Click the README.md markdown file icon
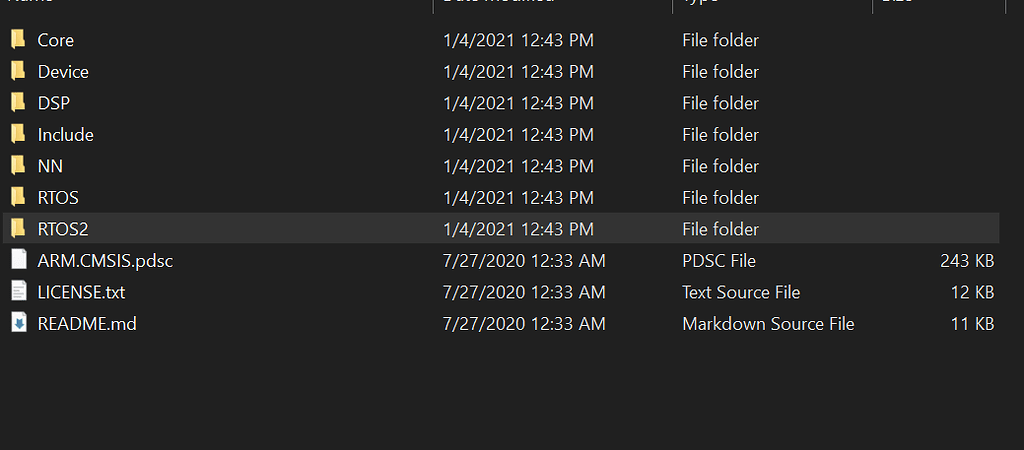 (19, 323)
